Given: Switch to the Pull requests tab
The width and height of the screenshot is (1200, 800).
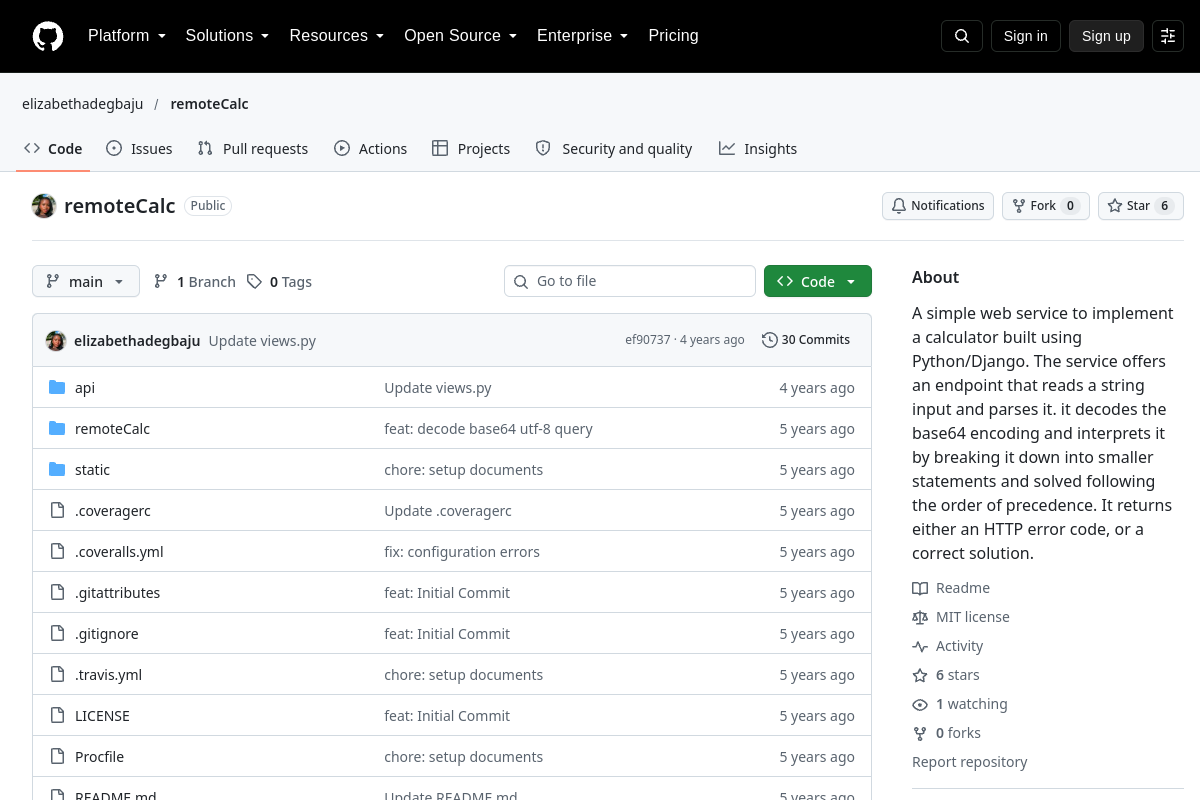Looking at the screenshot, I should click(x=253, y=149).
